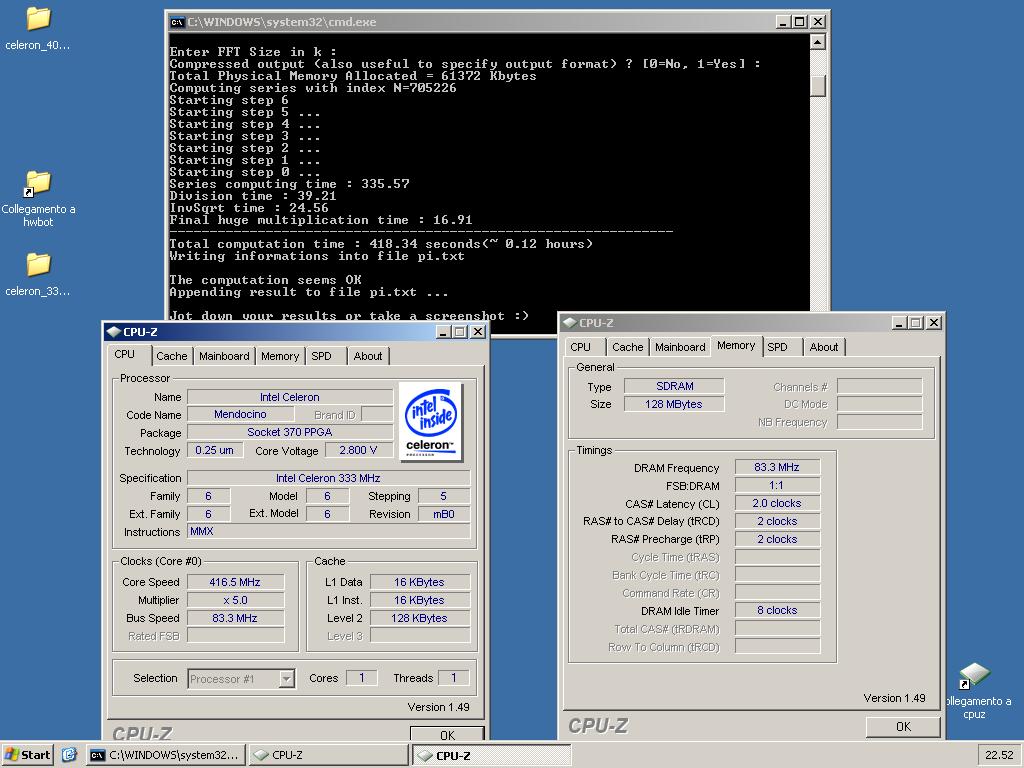Screen dimensions: 1024x768
Task: Click the DRAM Frequency value 83.3 MHz
Action: [x=777, y=467]
